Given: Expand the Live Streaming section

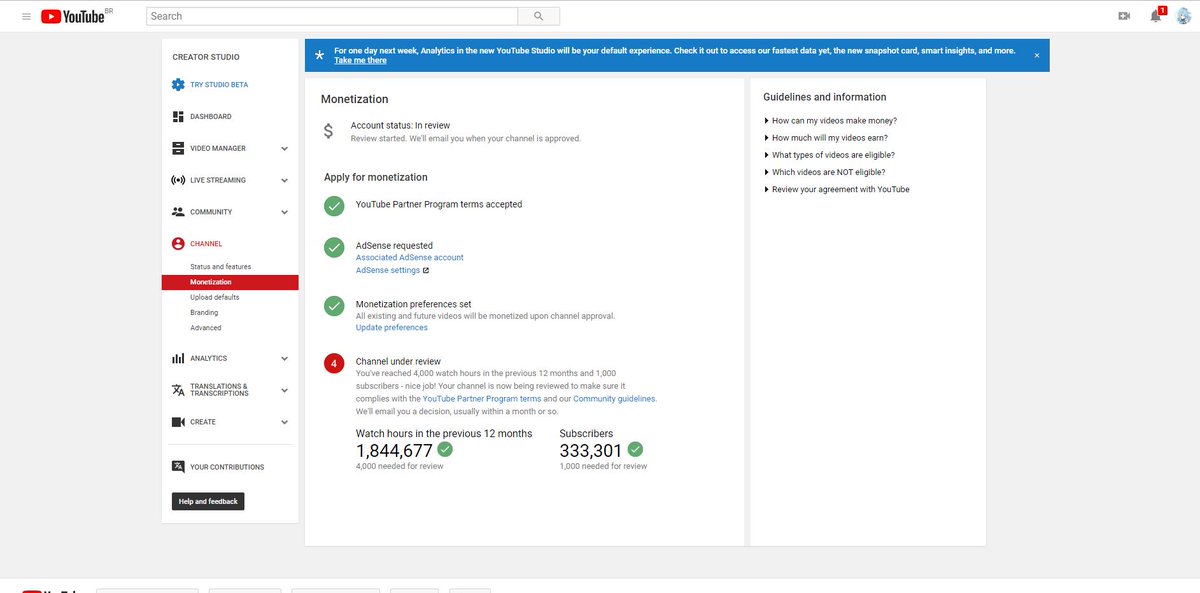Looking at the screenshot, I should [x=284, y=181].
